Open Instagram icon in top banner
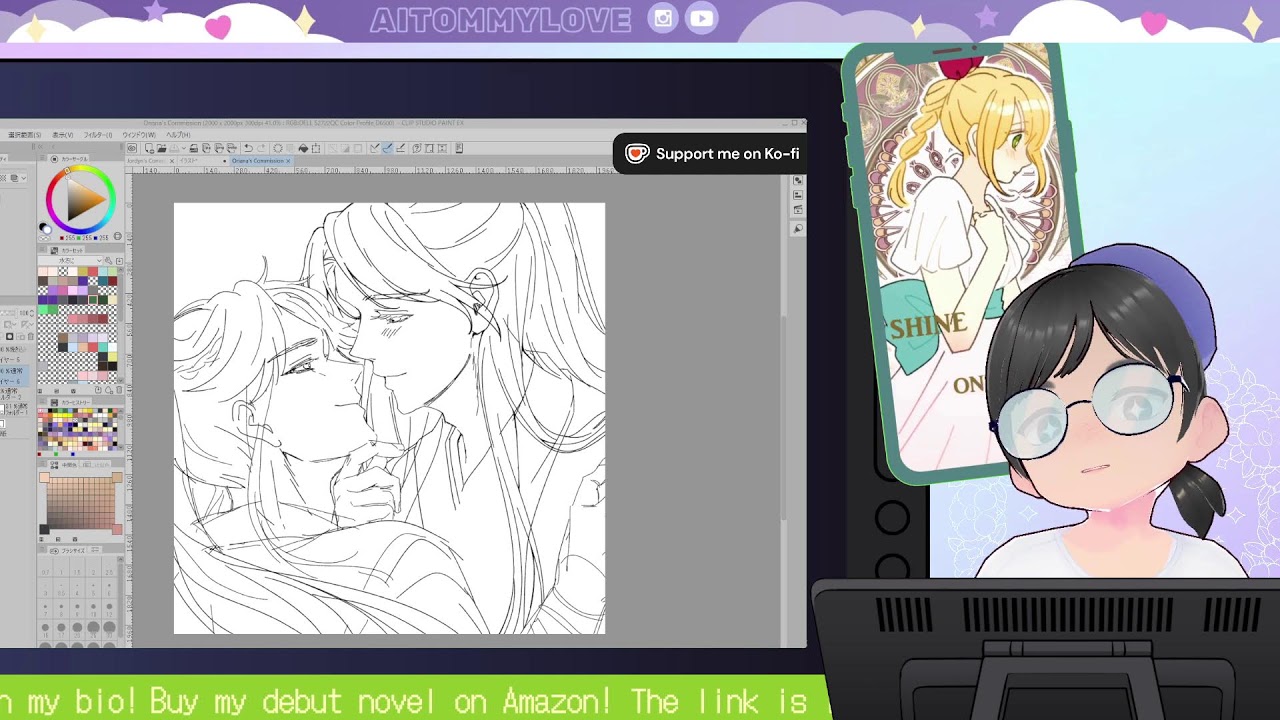 point(663,18)
